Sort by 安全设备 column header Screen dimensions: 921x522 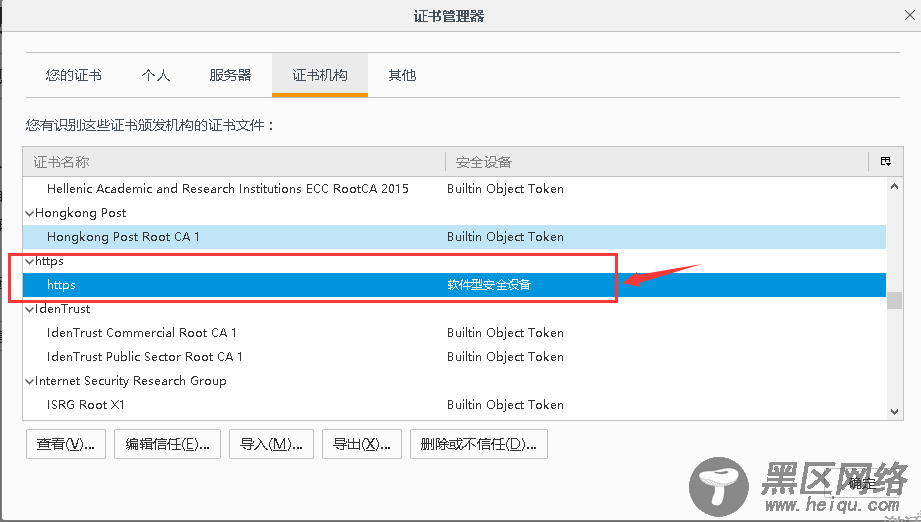click(656, 162)
